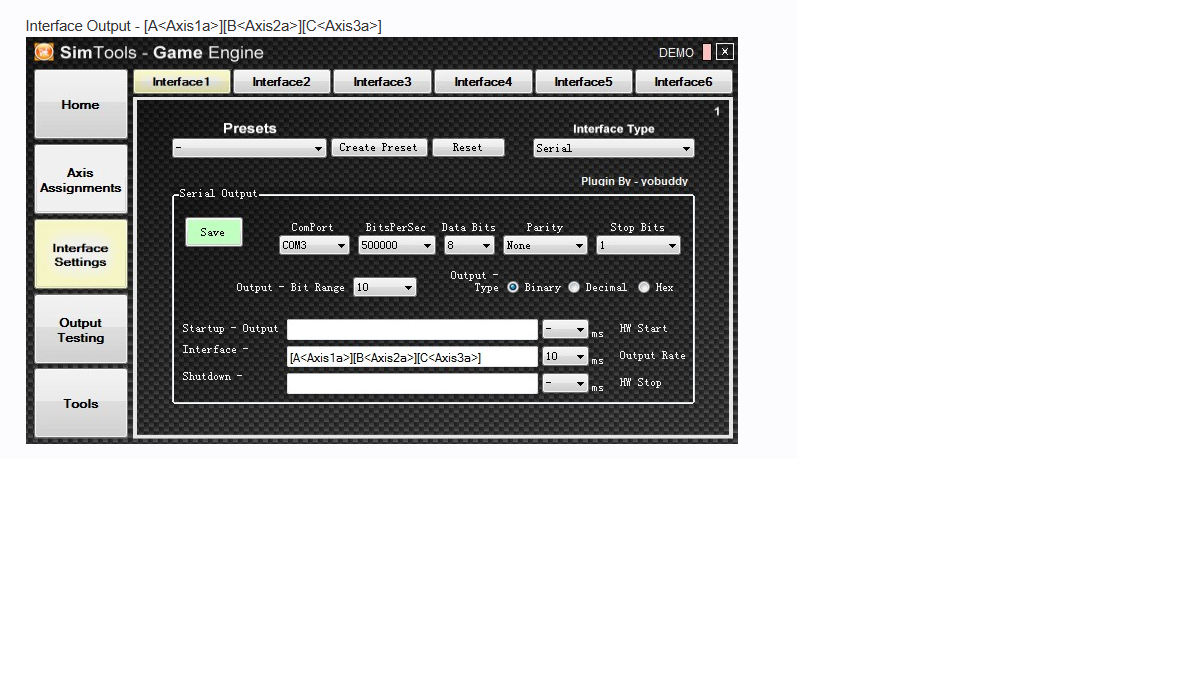Screen dimensions: 1200x684
Task: Open the Tools section
Action: (x=81, y=404)
